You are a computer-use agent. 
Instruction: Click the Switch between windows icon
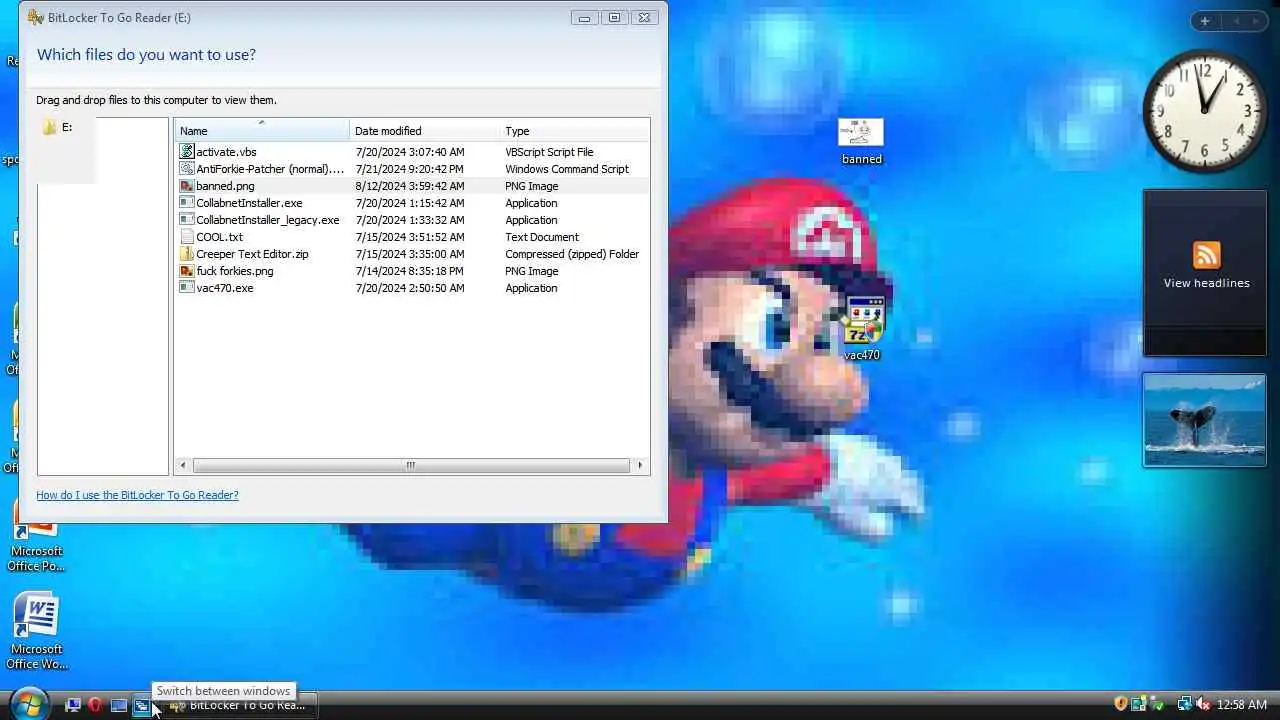142,706
